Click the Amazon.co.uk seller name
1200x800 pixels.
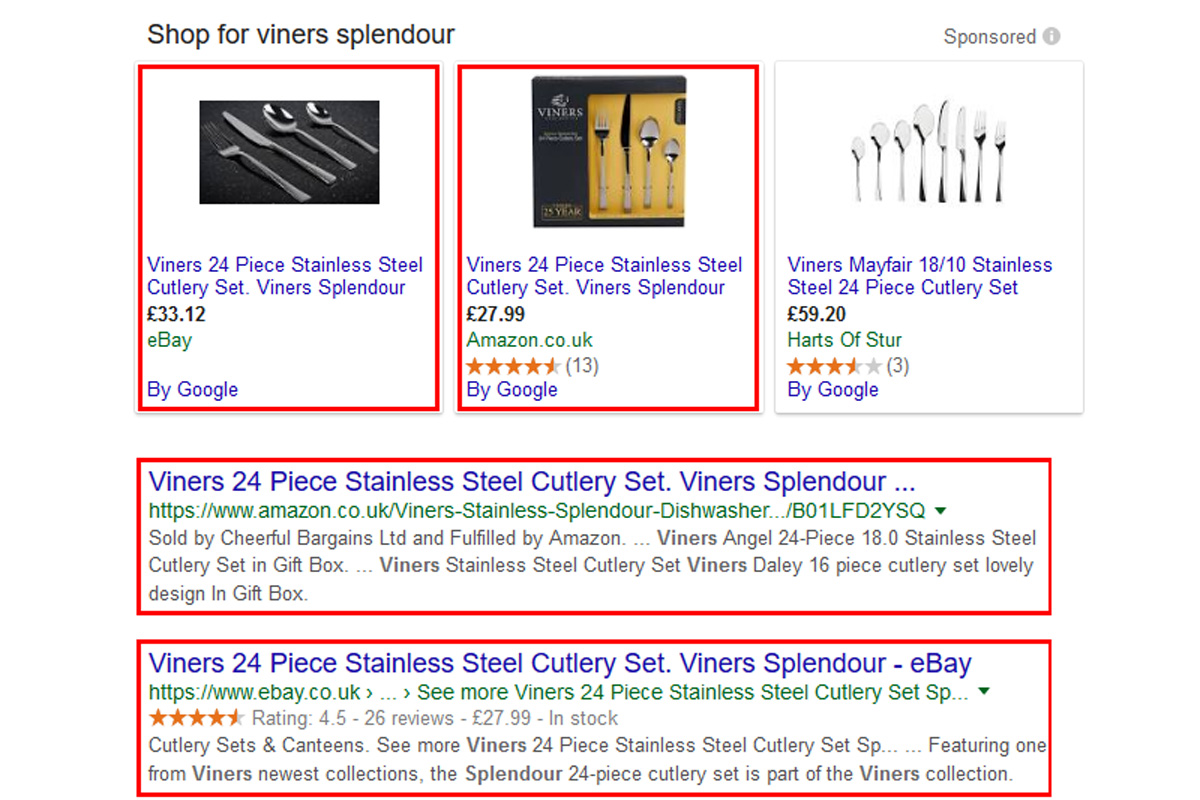529,340
